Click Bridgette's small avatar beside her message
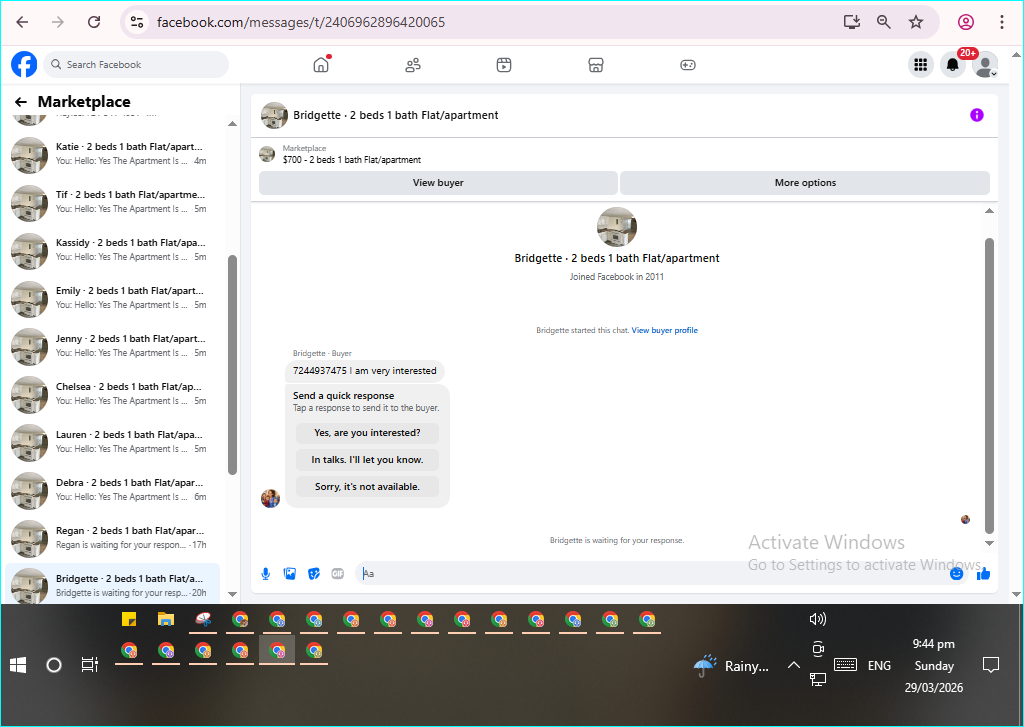Image resolution: width=1024 pixels, height=727 pixels. (x=270, y=498)
